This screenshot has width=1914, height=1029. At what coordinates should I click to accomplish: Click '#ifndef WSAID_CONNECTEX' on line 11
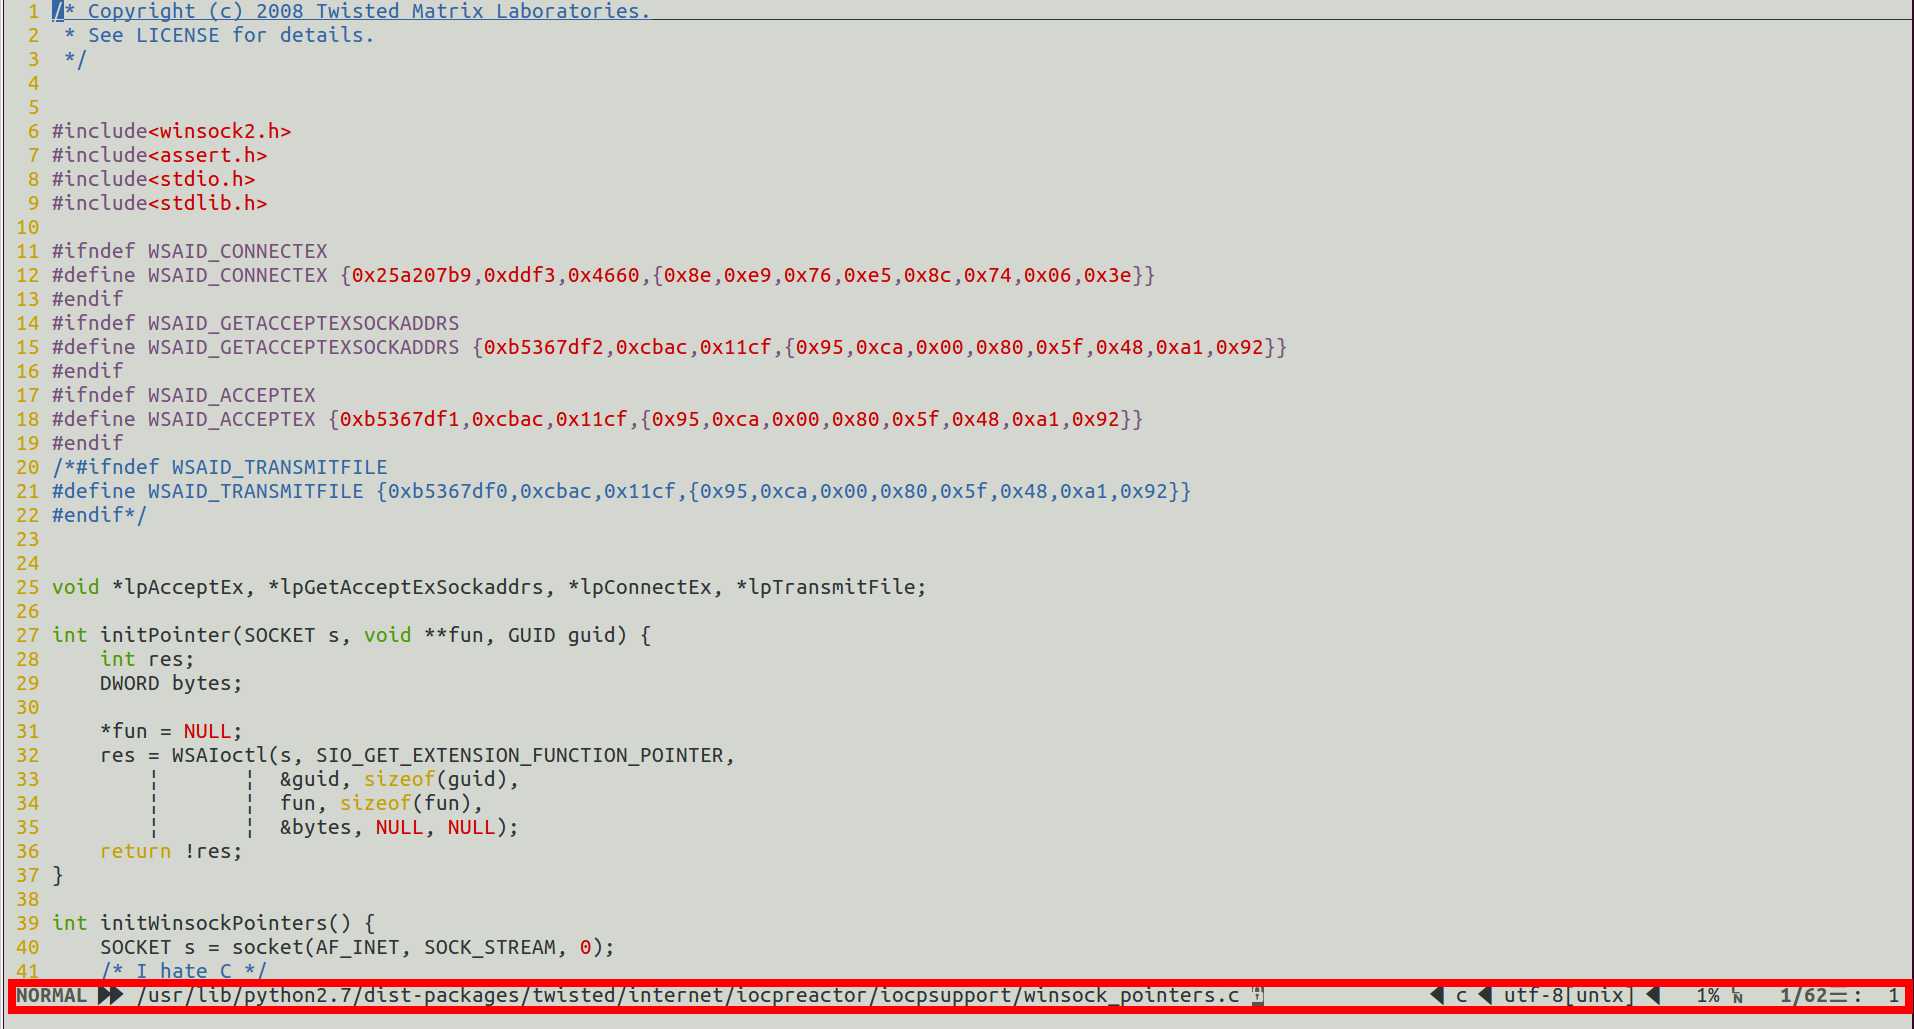click(189, 251)
